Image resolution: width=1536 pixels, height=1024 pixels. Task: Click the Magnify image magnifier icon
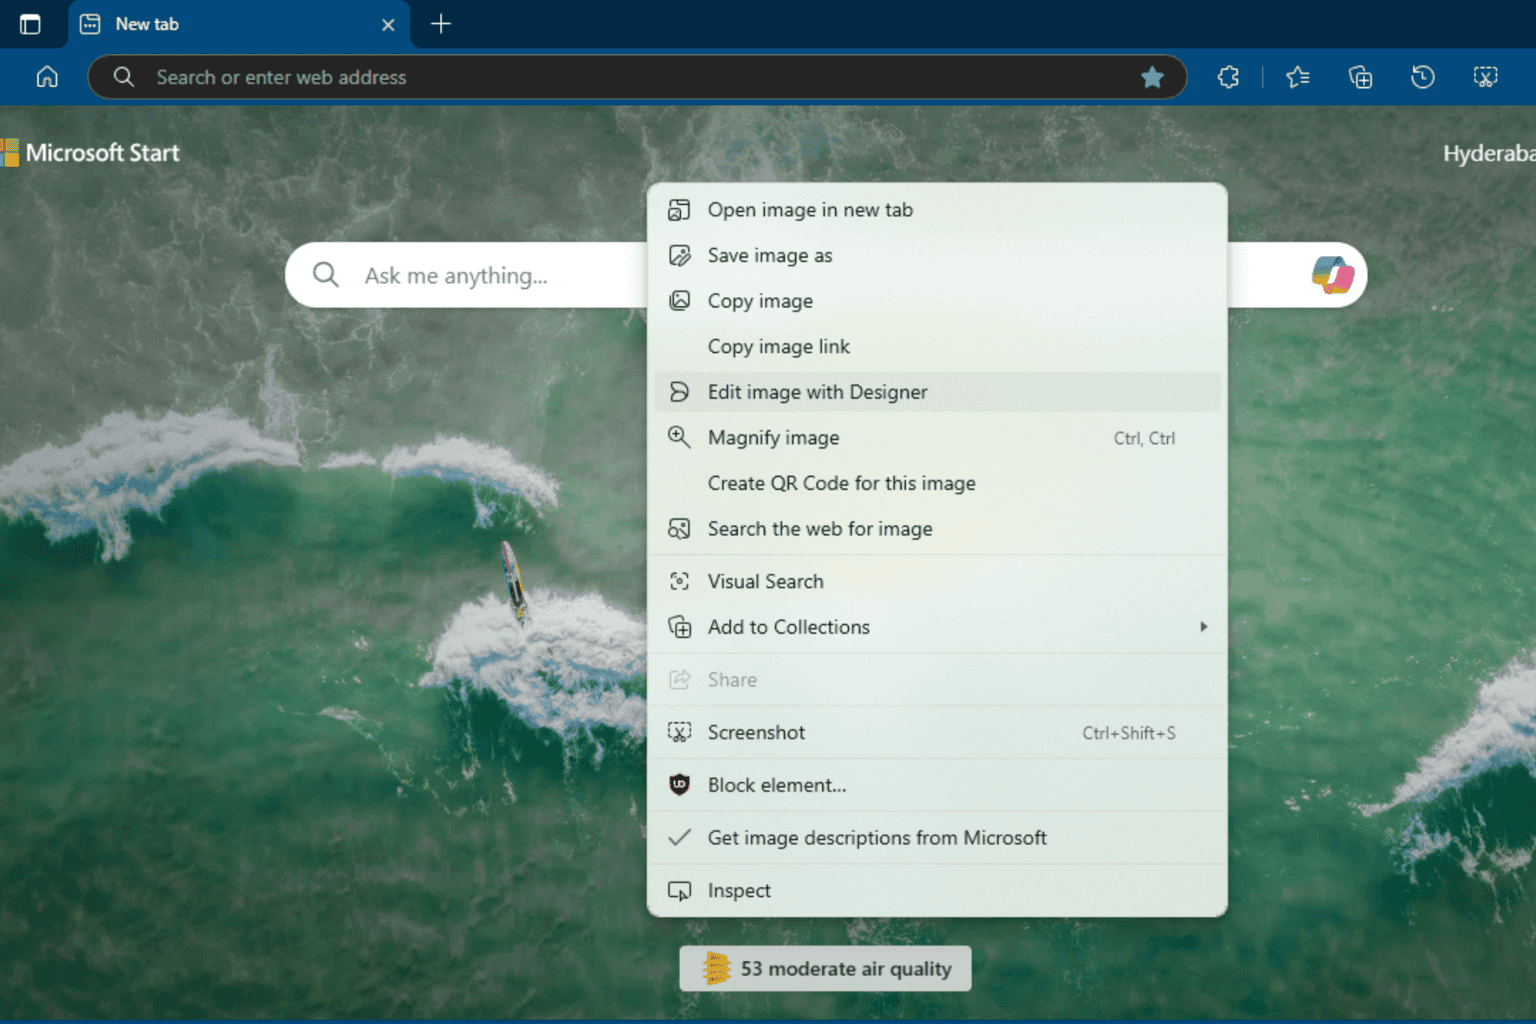679,438
